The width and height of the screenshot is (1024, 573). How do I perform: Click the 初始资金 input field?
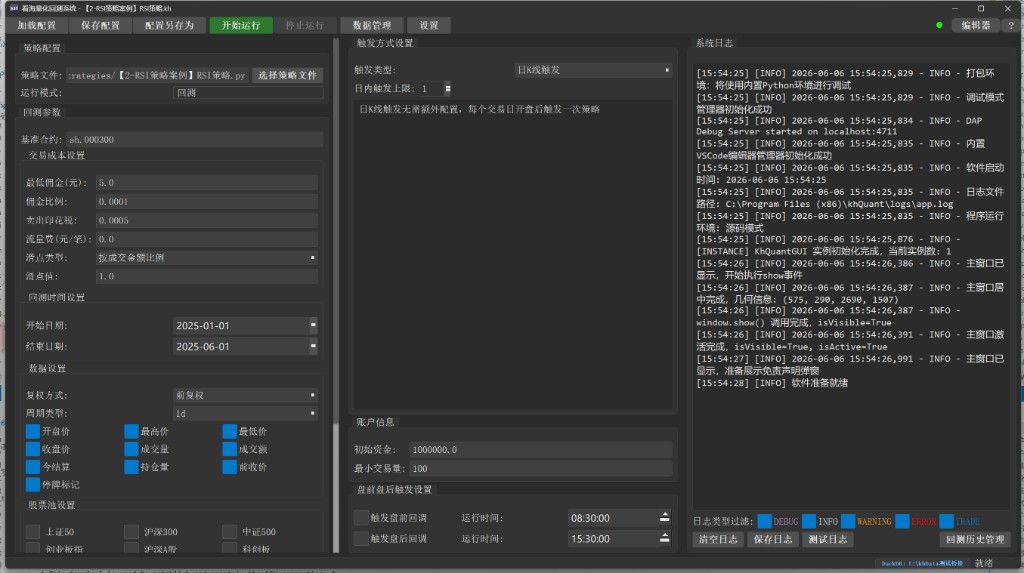(x=541, y=450)
